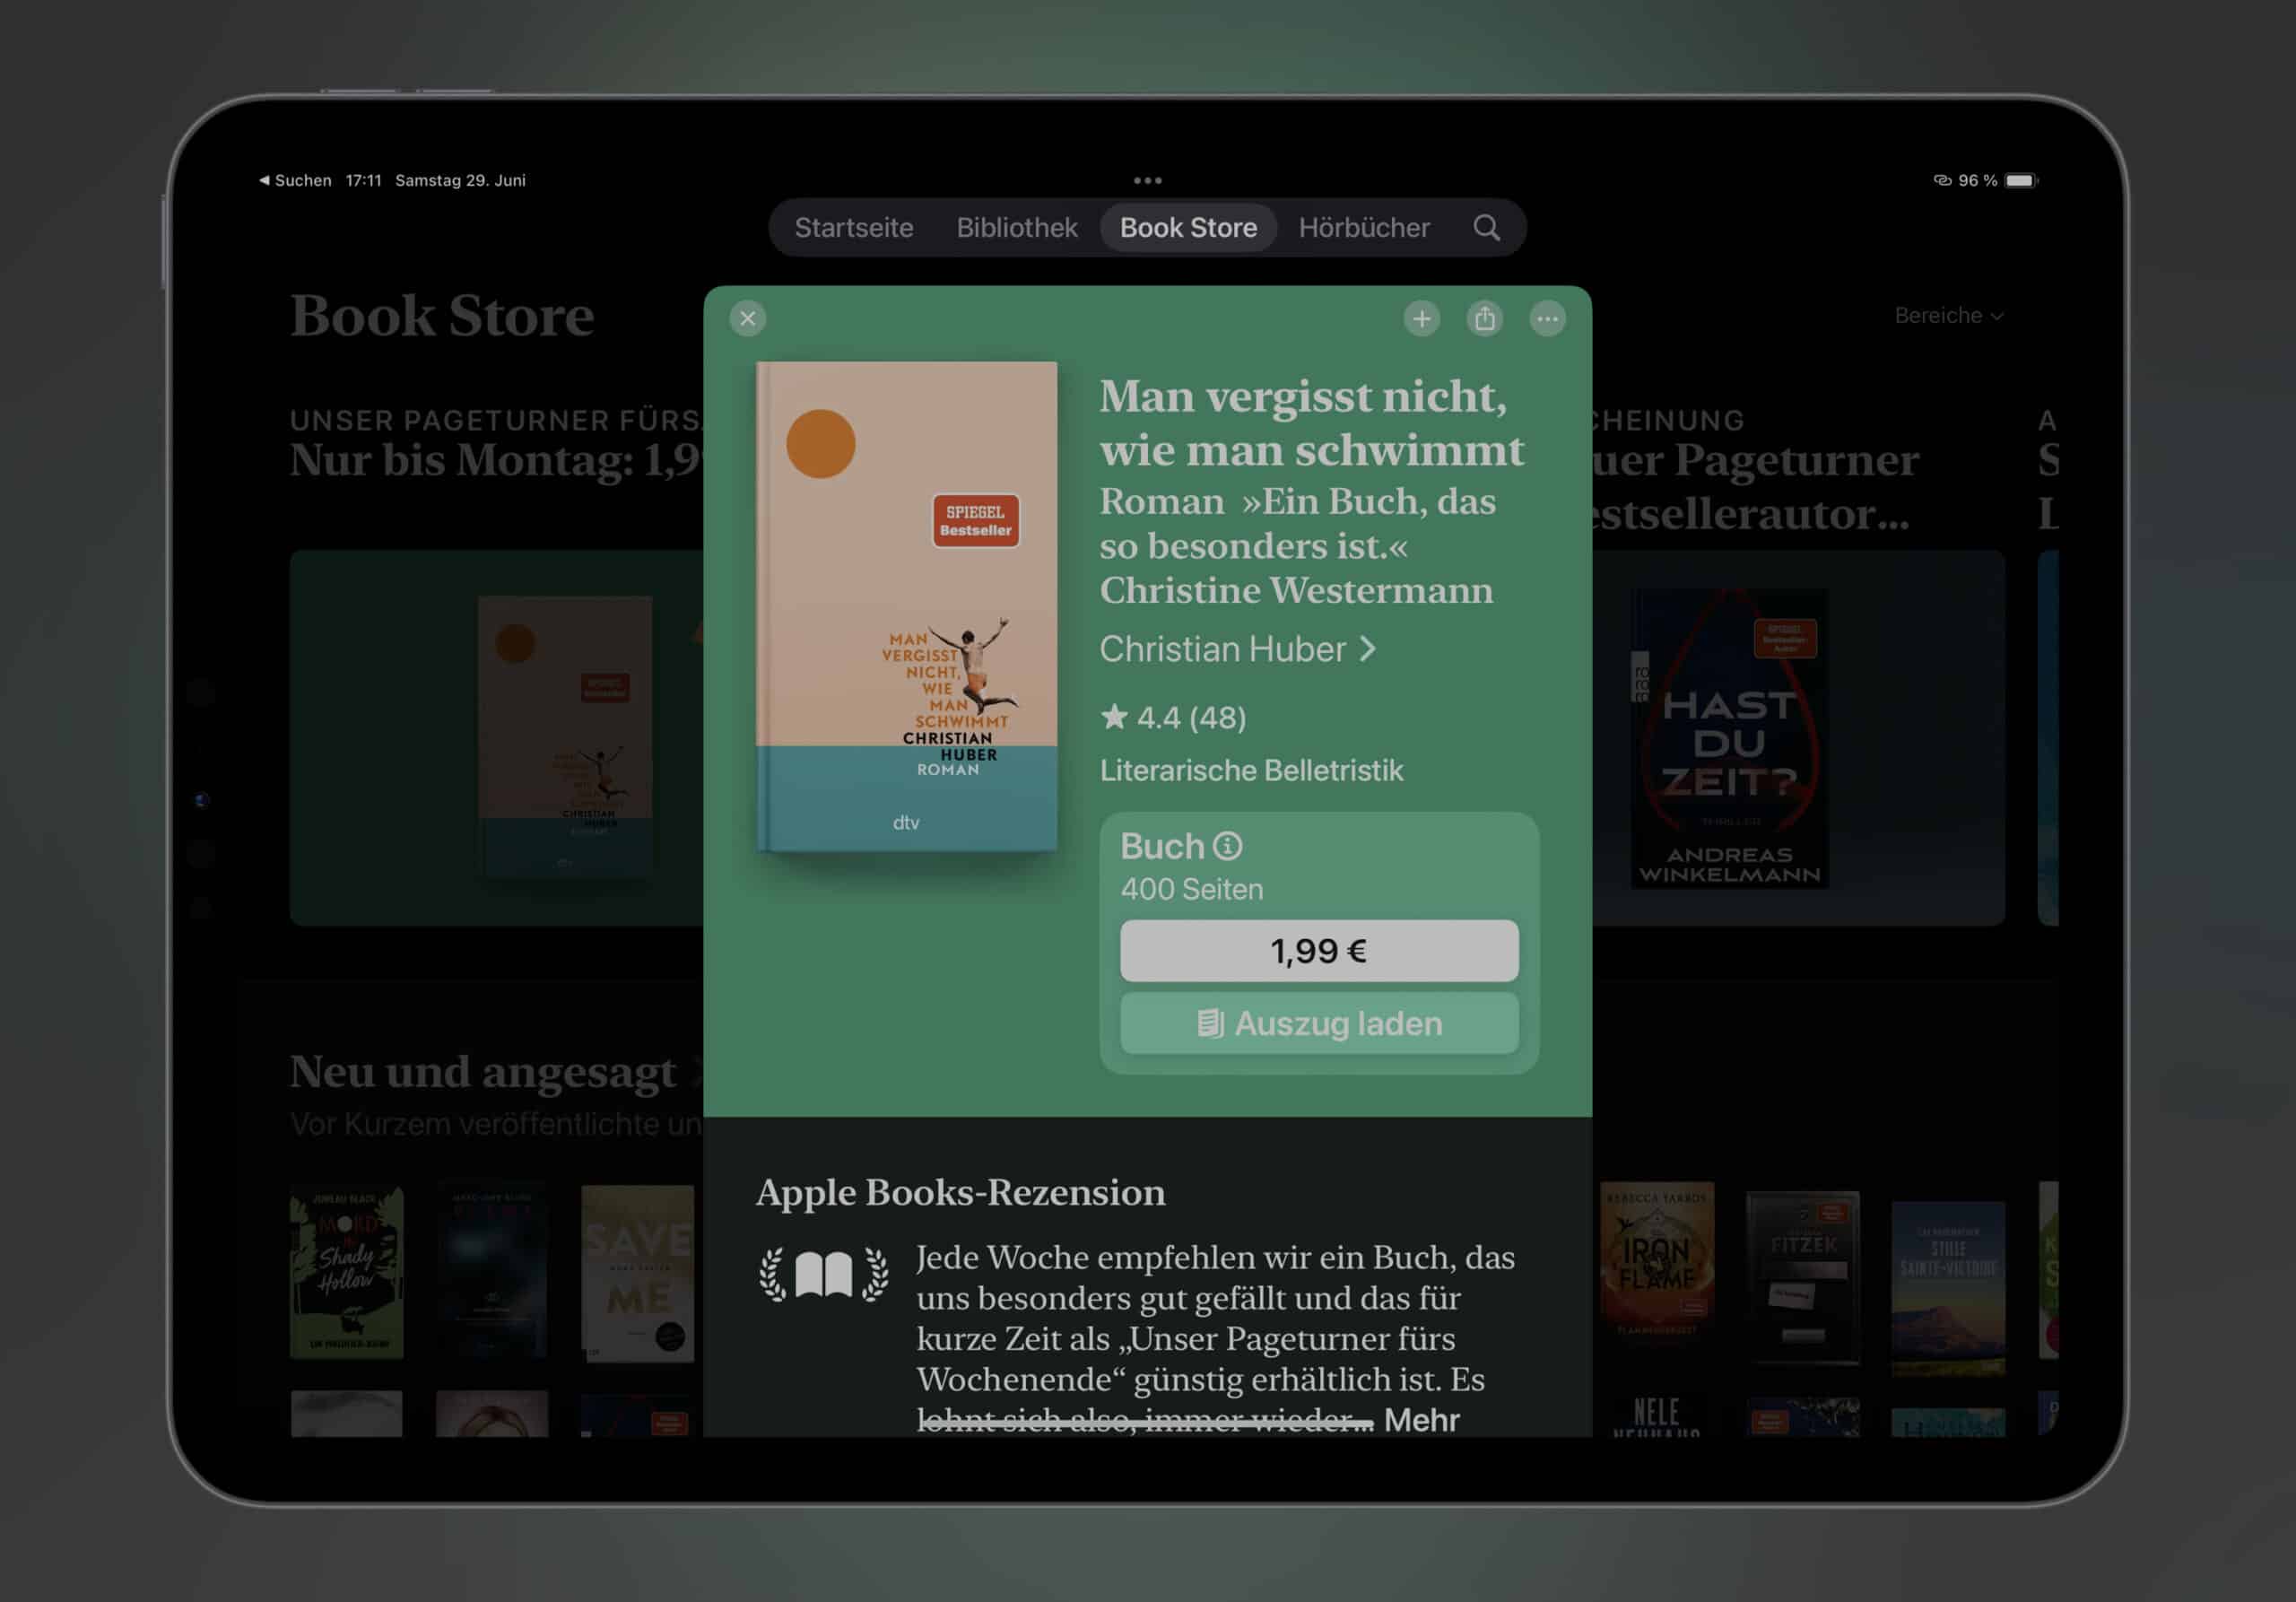Tap the Buch info icon
Image resolution: width=2296 pixels, height=1602 pixels.
[1227, 846]
